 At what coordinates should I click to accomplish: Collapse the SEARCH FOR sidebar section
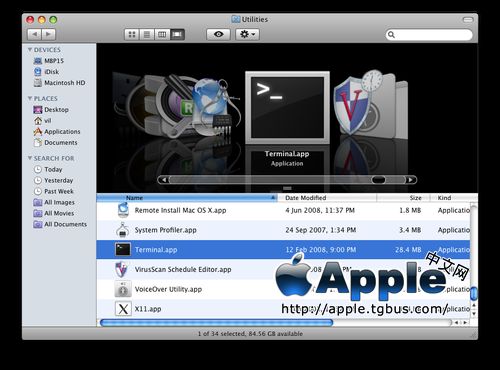[x=30, y=158]
